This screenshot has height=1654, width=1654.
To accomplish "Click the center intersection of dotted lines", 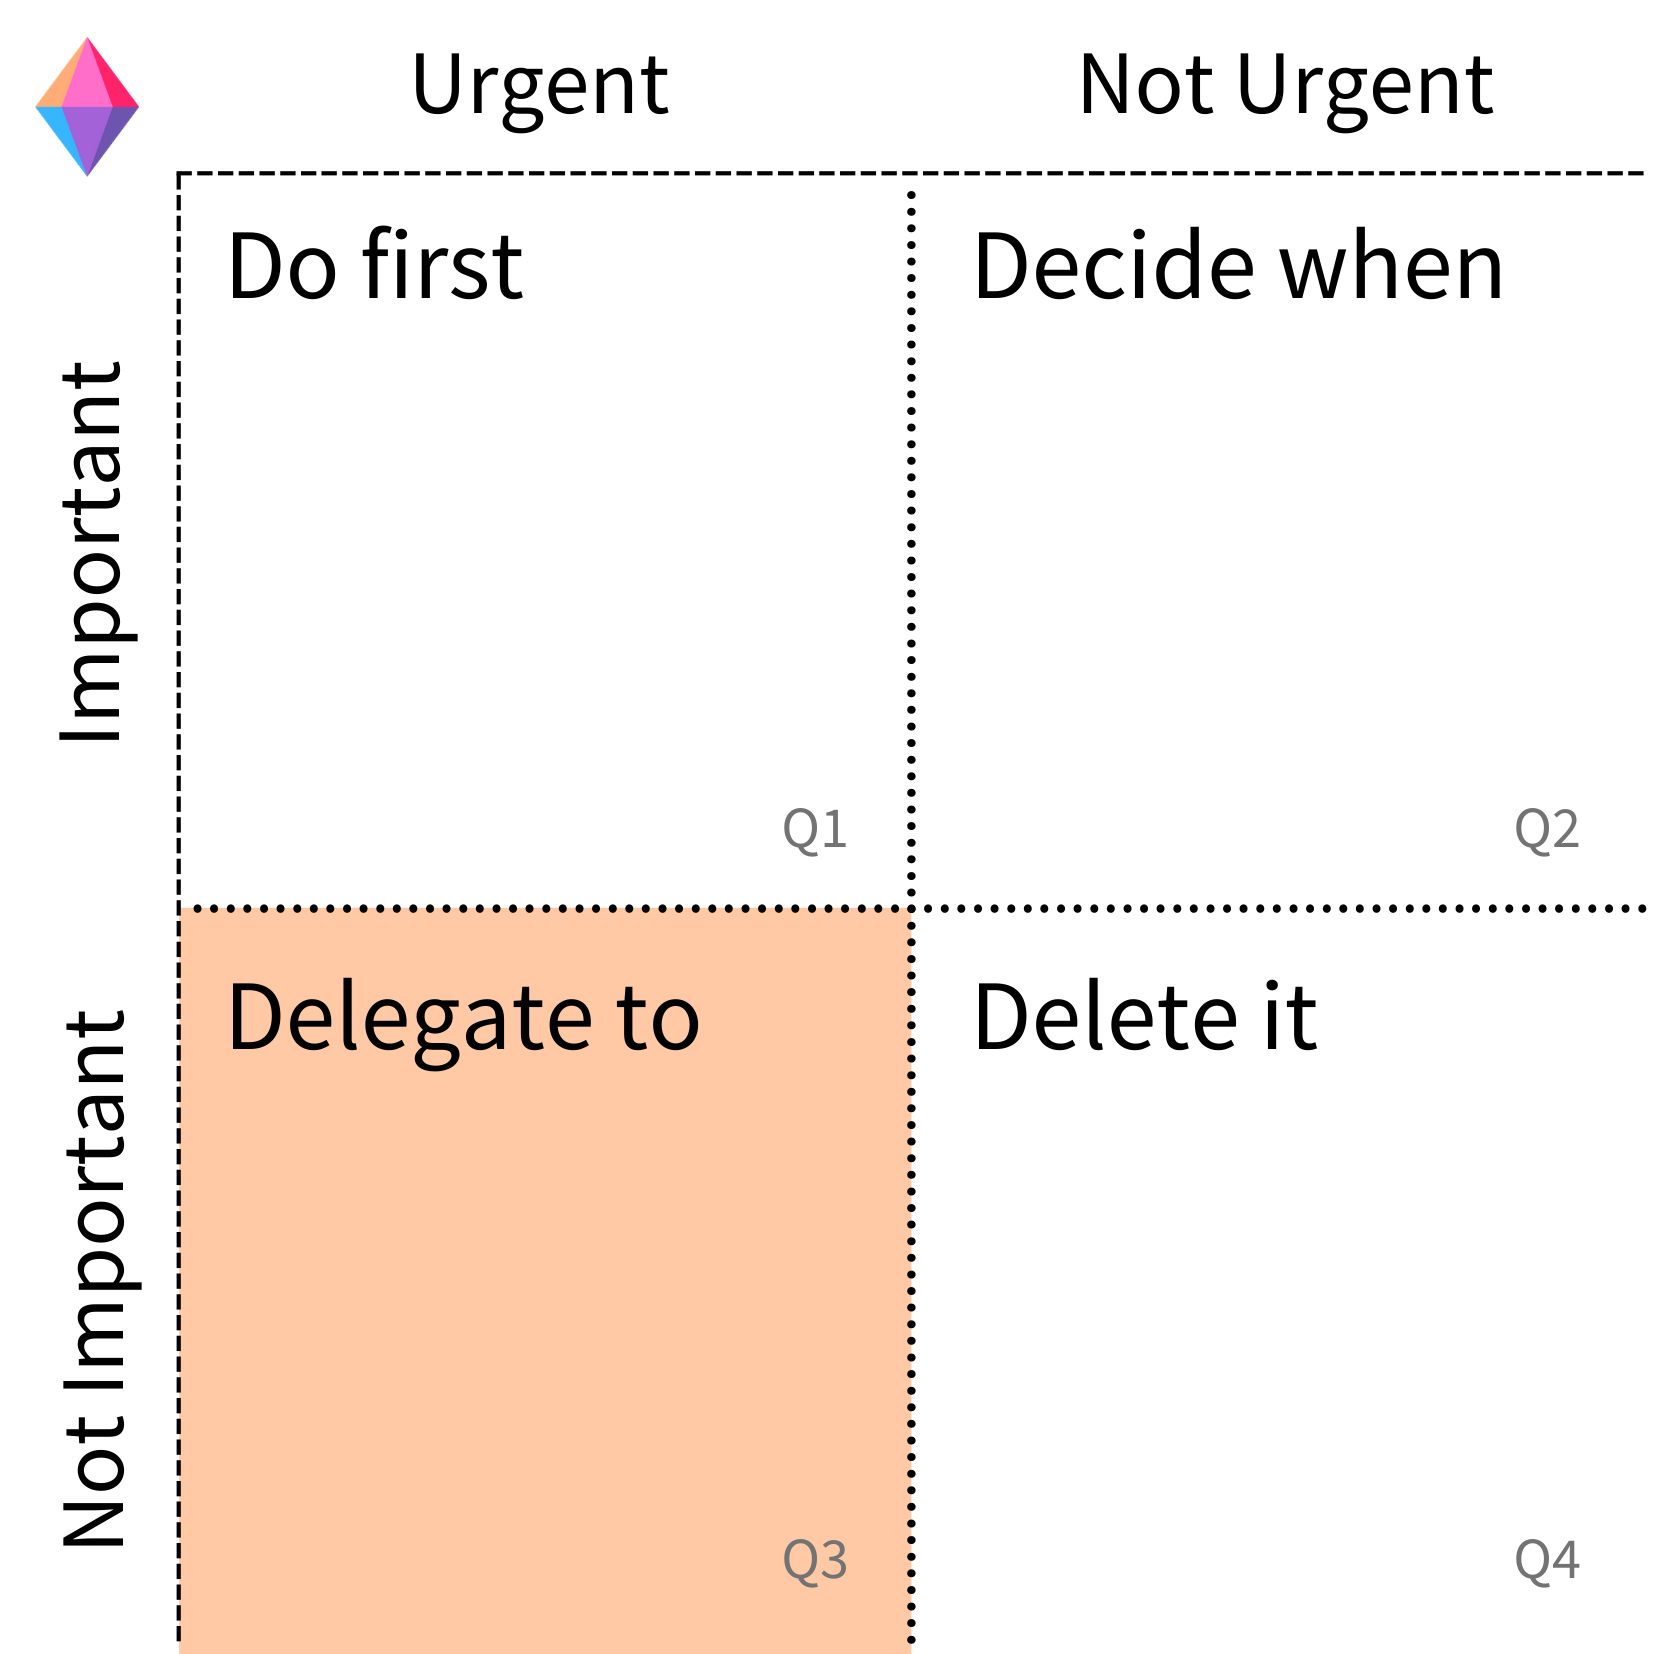I will point(911,908).
